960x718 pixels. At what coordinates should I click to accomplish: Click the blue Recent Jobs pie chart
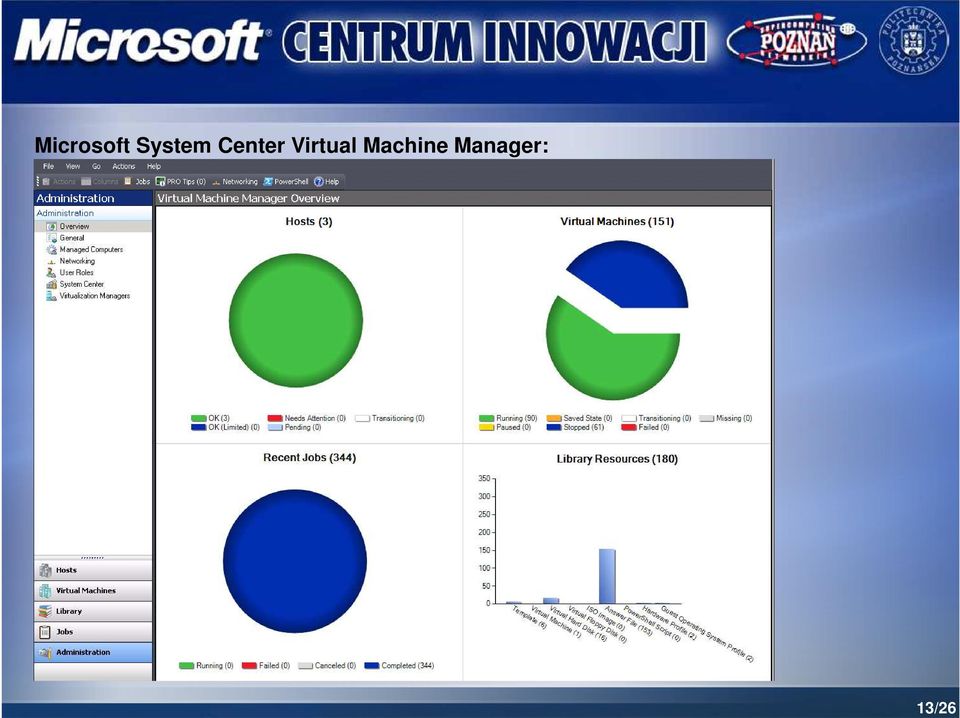pyautogui.click(x=294, y=561)
